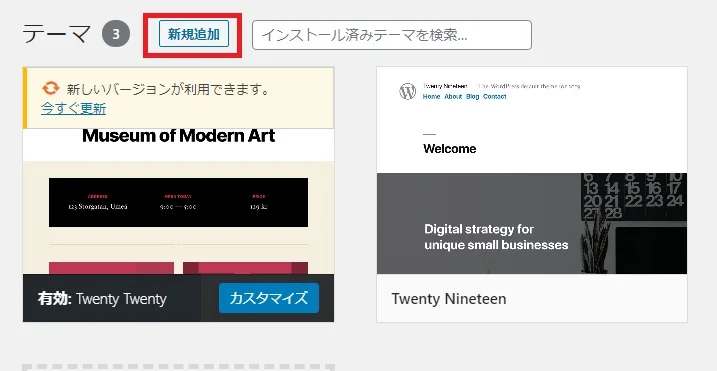The image size is (717, 371).
Task: Click the update available refresh icon
Action: [51, 88]
